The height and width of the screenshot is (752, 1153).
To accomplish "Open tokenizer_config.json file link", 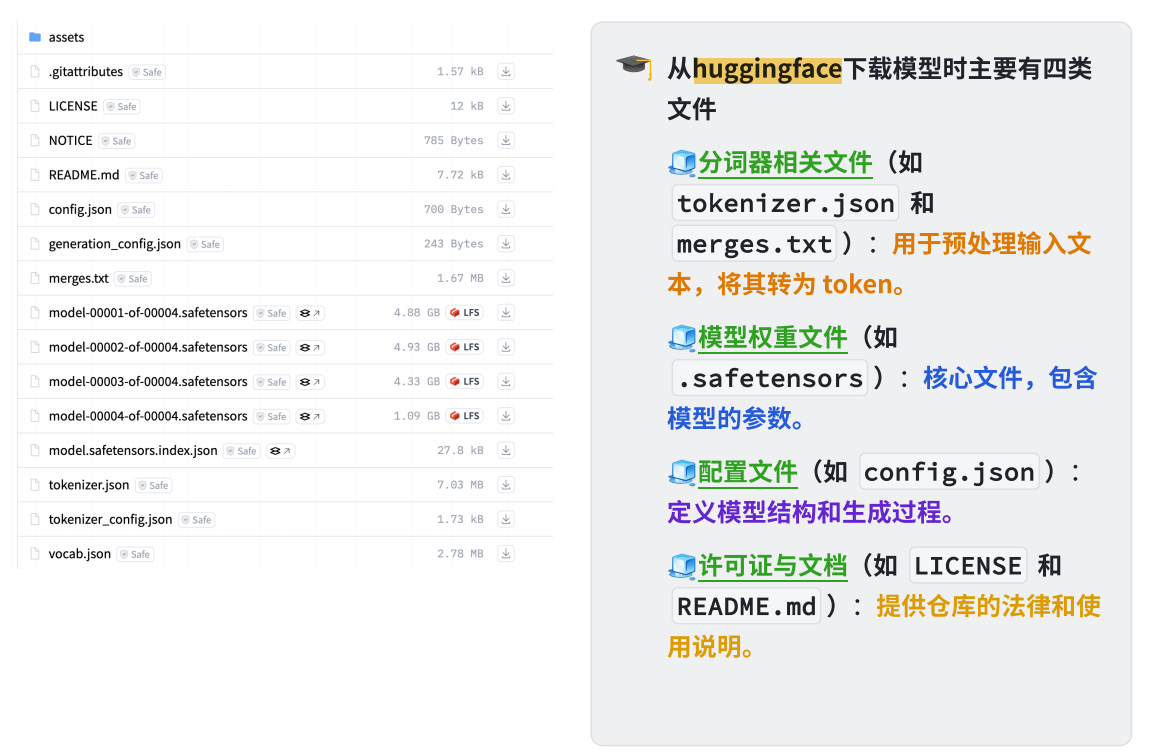I will tap(110, 520).
